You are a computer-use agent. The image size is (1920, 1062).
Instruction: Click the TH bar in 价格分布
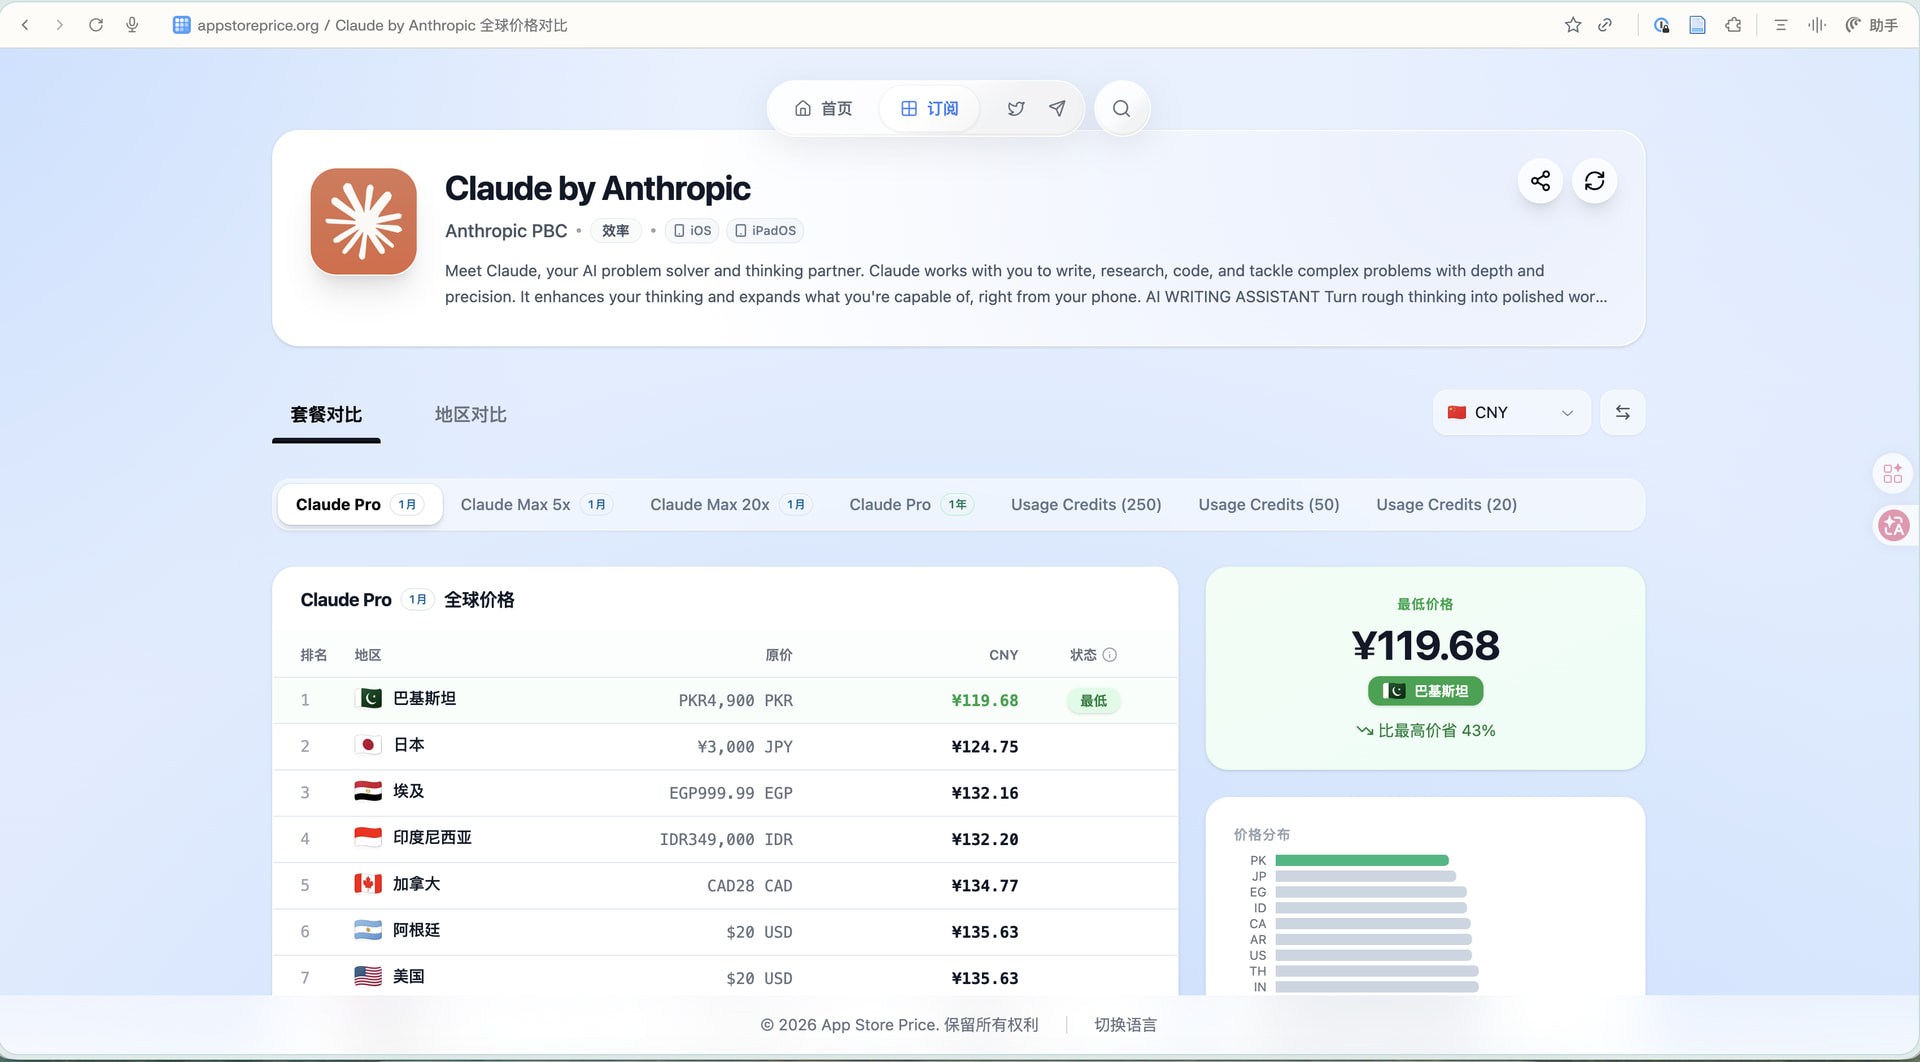[1376, 971]
